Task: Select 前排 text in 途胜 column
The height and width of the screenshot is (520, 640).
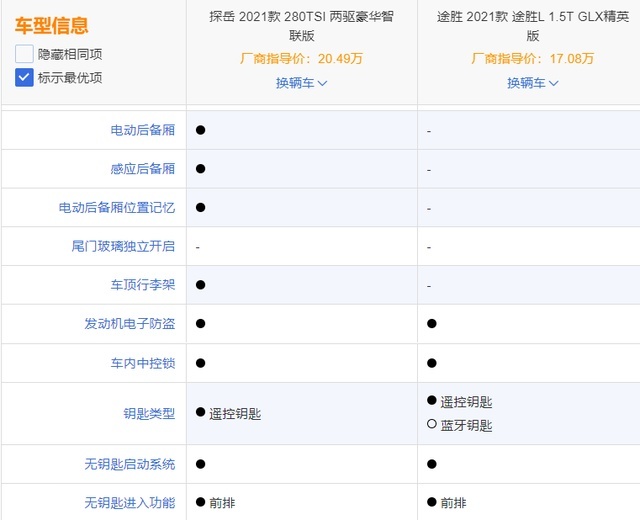Action: (453, 503)
